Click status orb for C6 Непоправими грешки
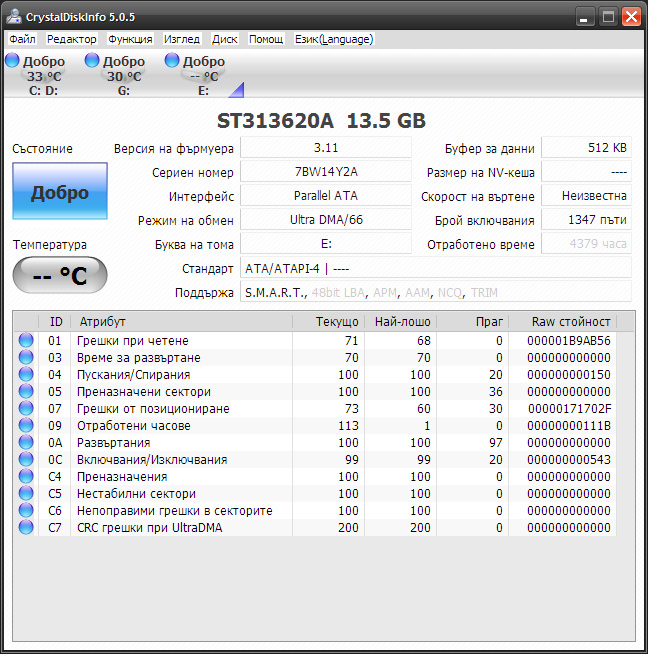 [x=26, y=511]
